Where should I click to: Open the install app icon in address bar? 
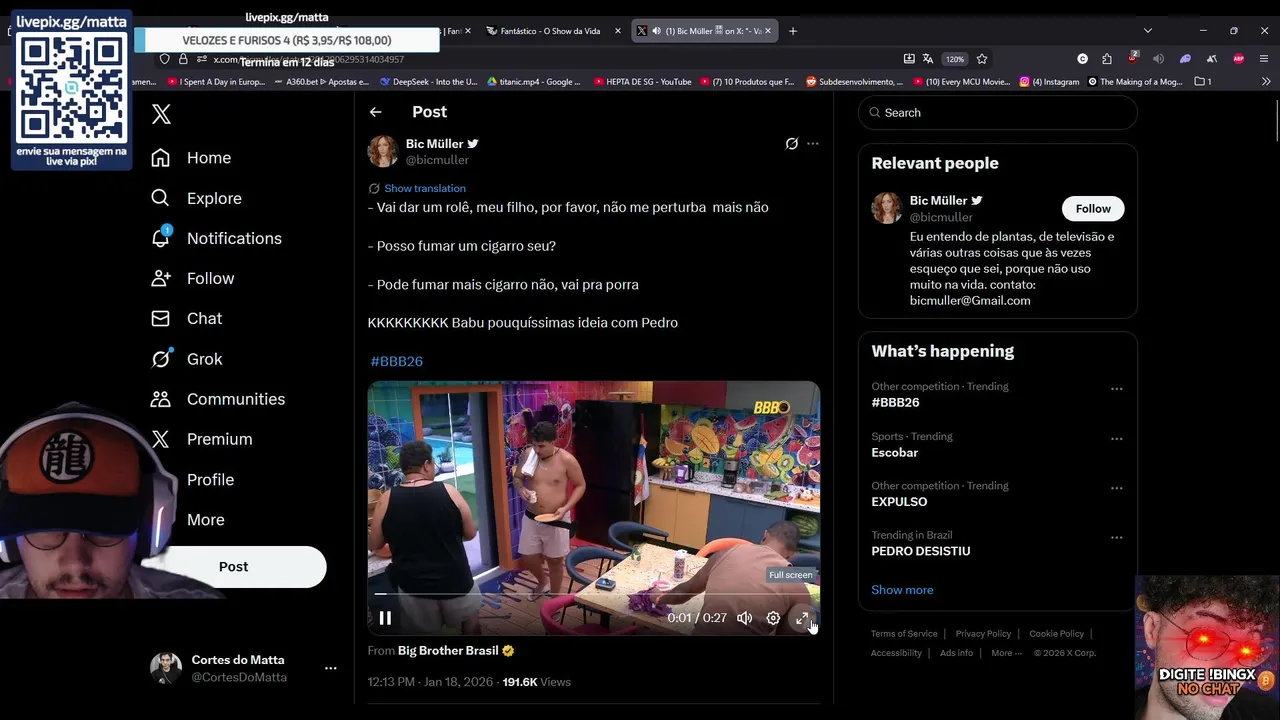pyautogui.click(x=909, y=59)
